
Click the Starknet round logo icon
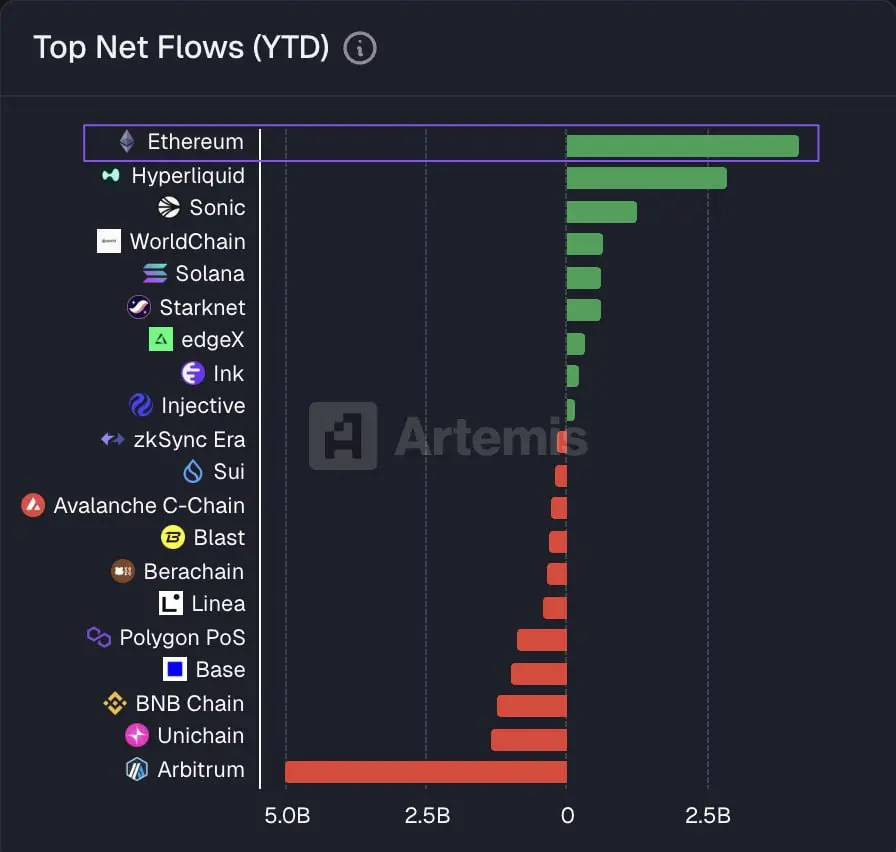coord(139,307)
